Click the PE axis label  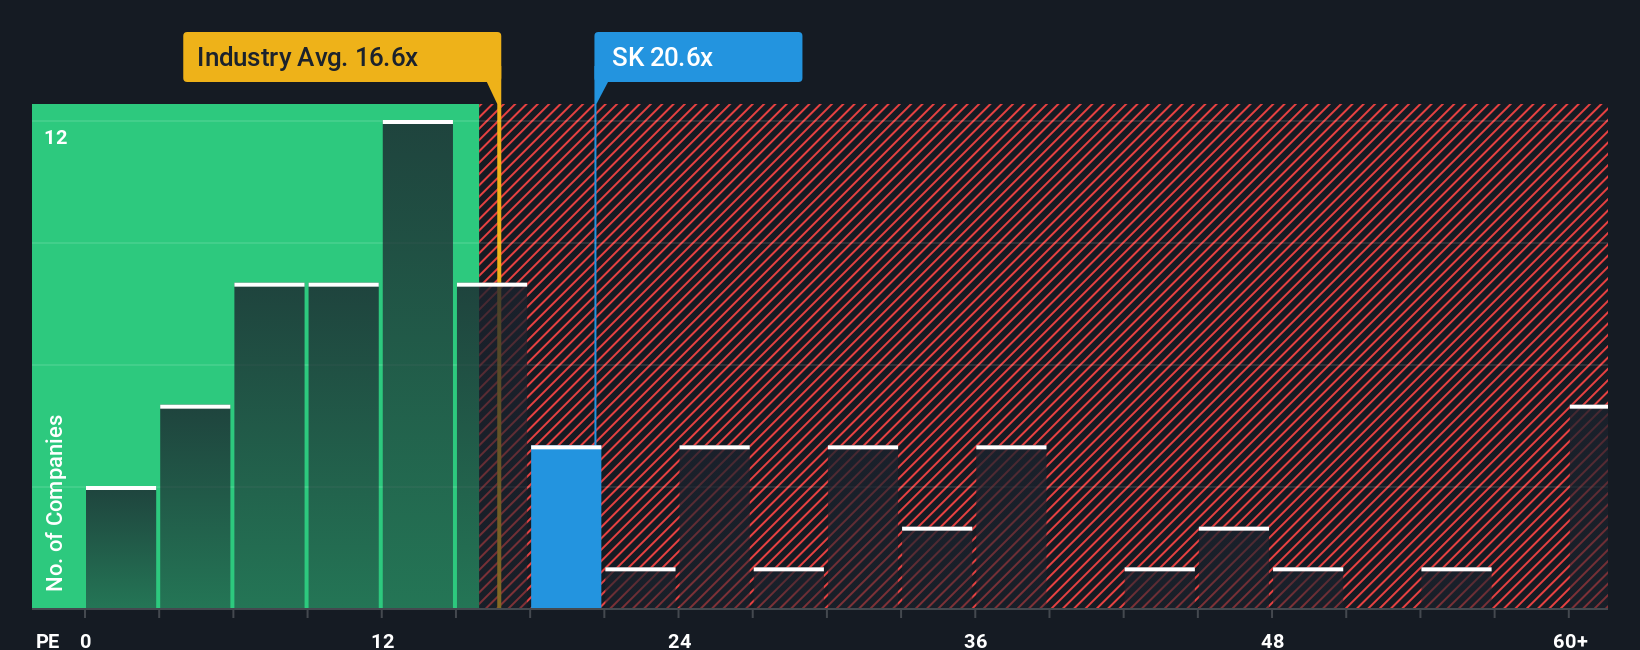(47, 640)
